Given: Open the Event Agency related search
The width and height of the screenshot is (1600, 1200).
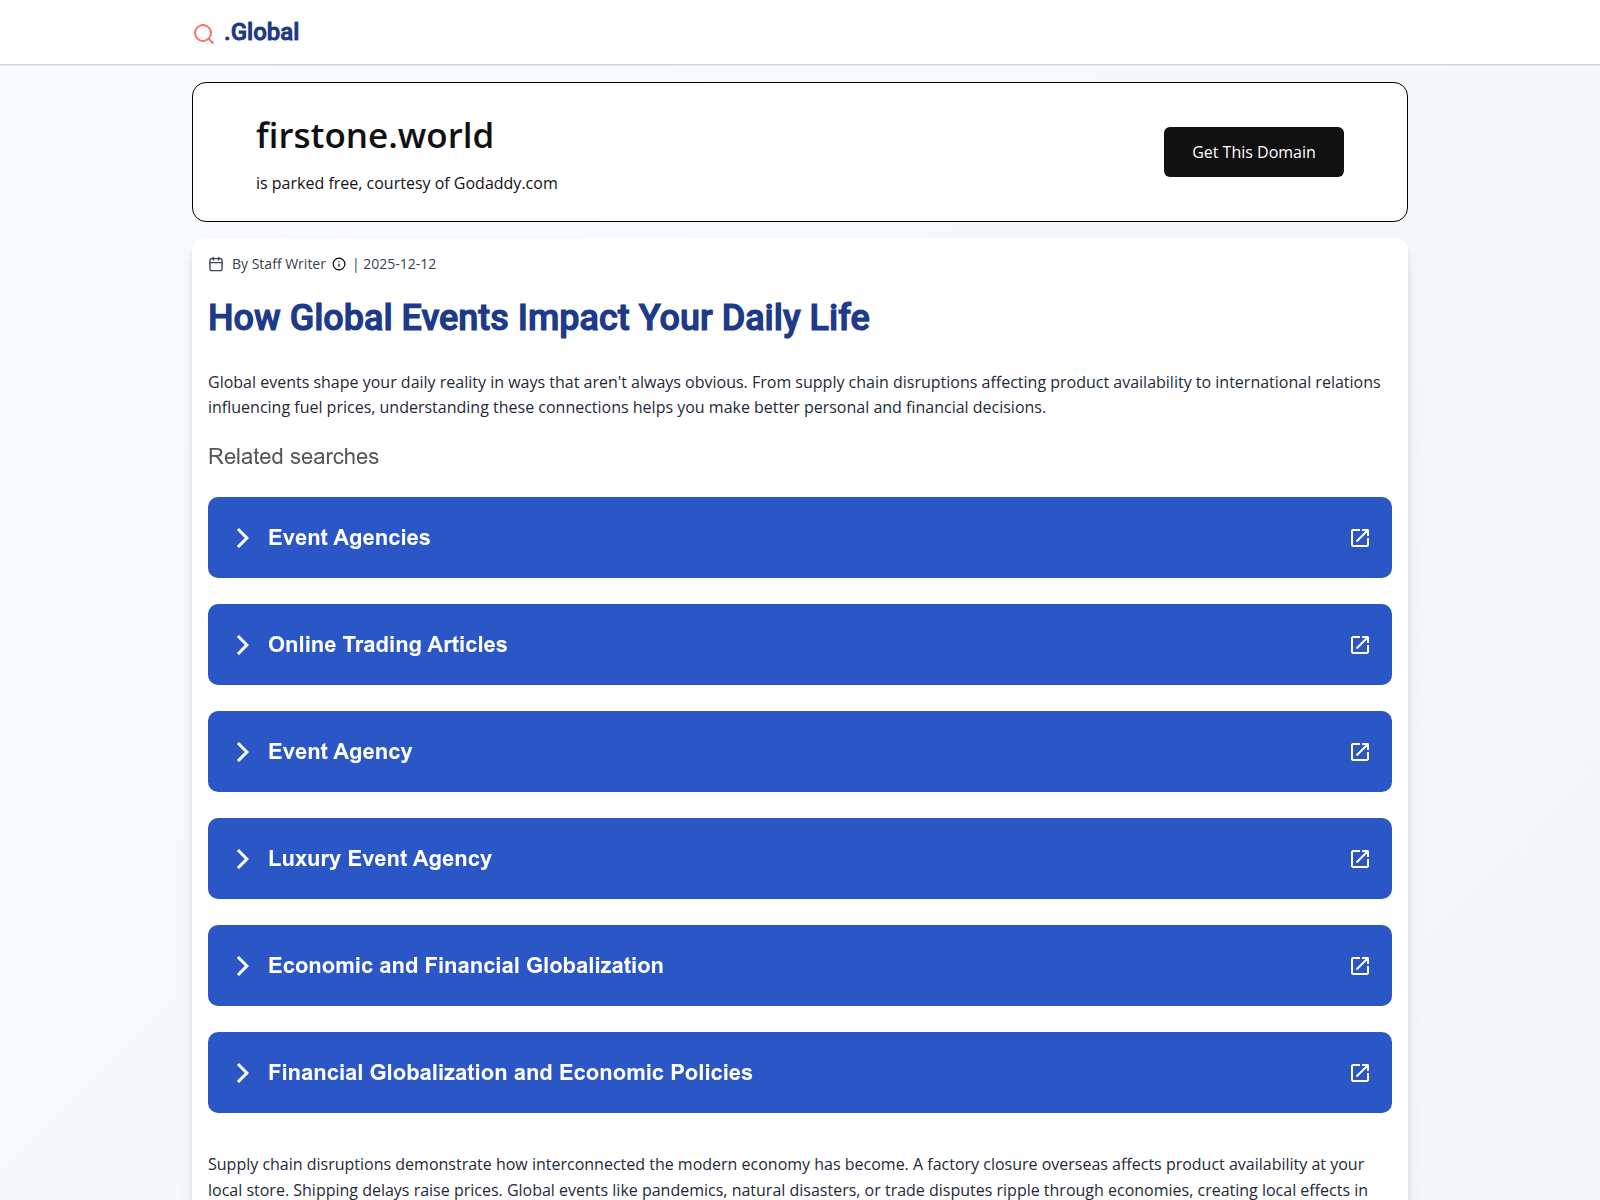Looking at the screenshot, I should pyautogui.click(x=800, y=751).
